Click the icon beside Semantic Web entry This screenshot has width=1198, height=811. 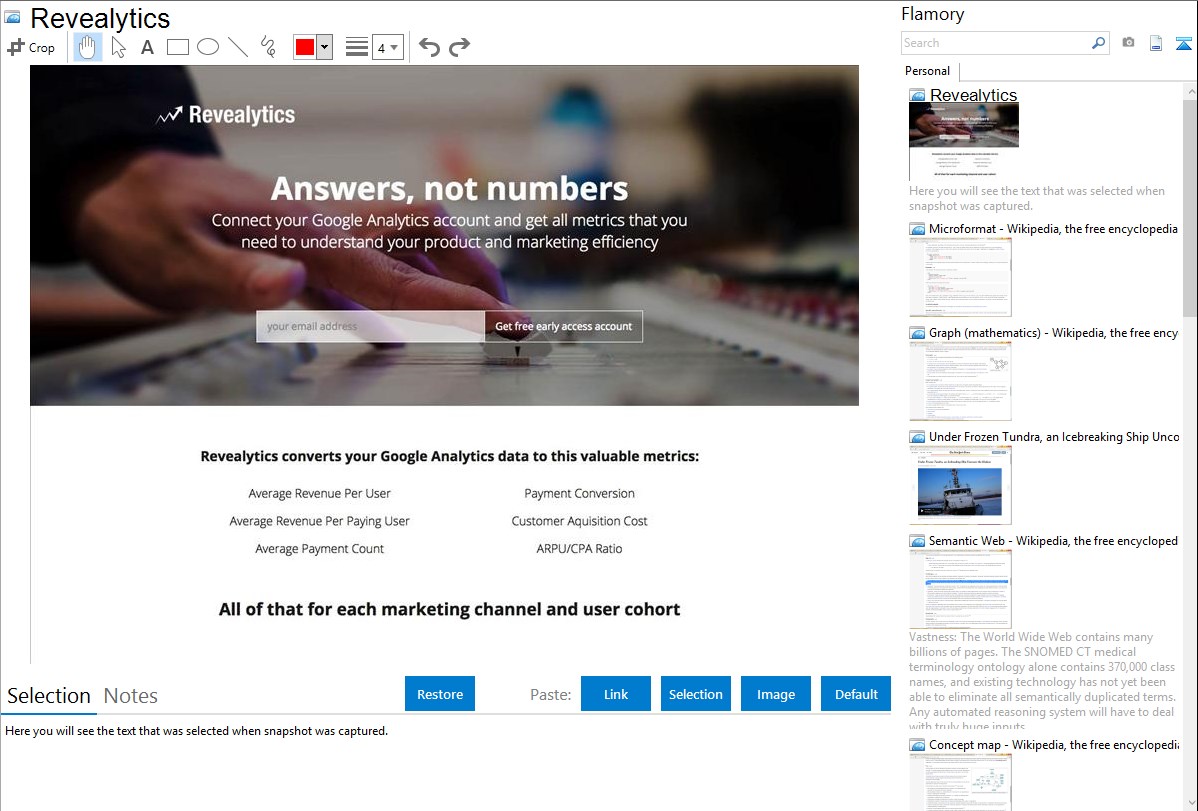[917, 540]
